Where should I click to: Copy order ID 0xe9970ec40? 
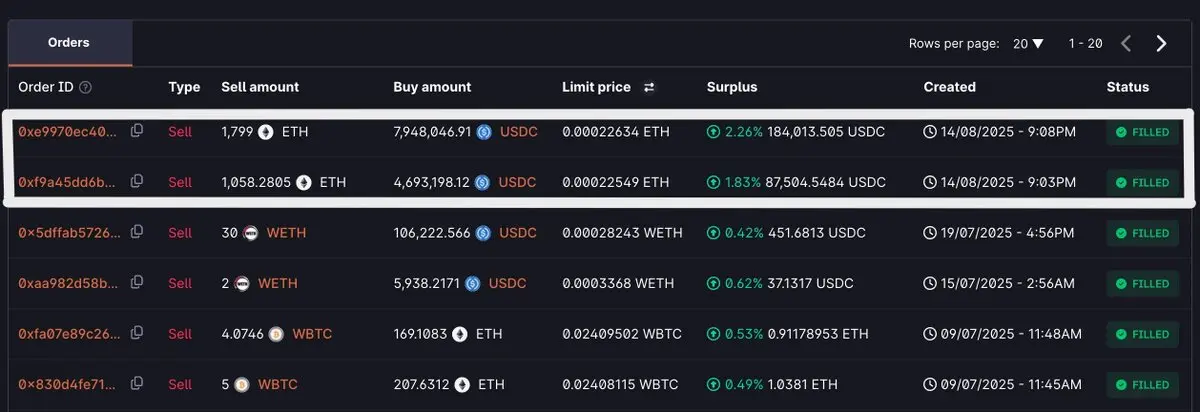137,130
